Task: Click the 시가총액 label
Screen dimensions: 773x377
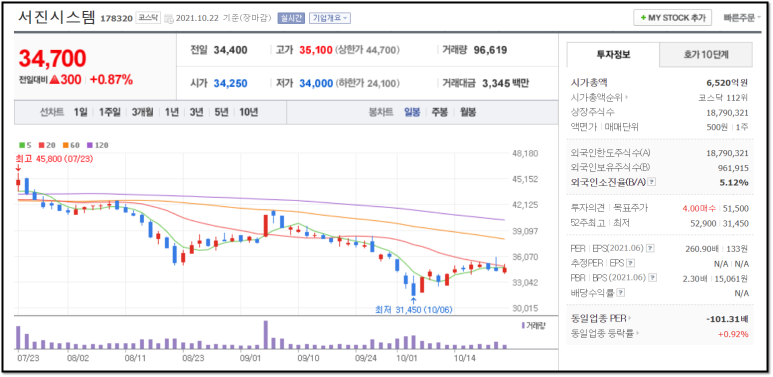Action: [590, 83]
